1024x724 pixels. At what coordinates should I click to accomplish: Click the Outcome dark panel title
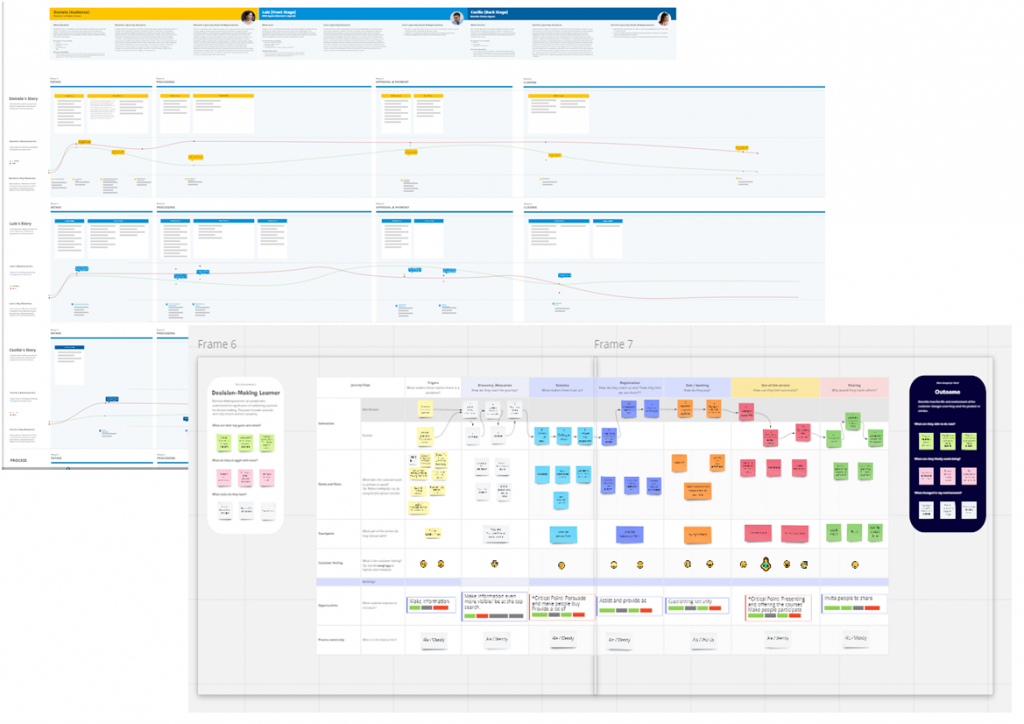coord(947,392)
